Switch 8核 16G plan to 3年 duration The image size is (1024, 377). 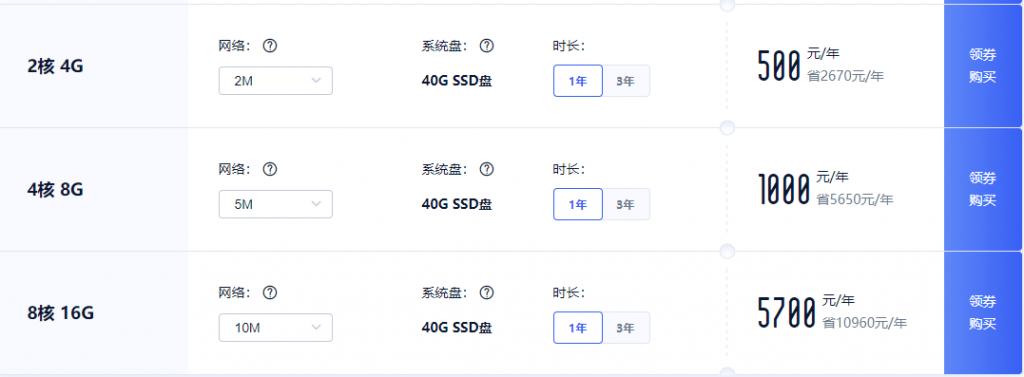[626, 328]
